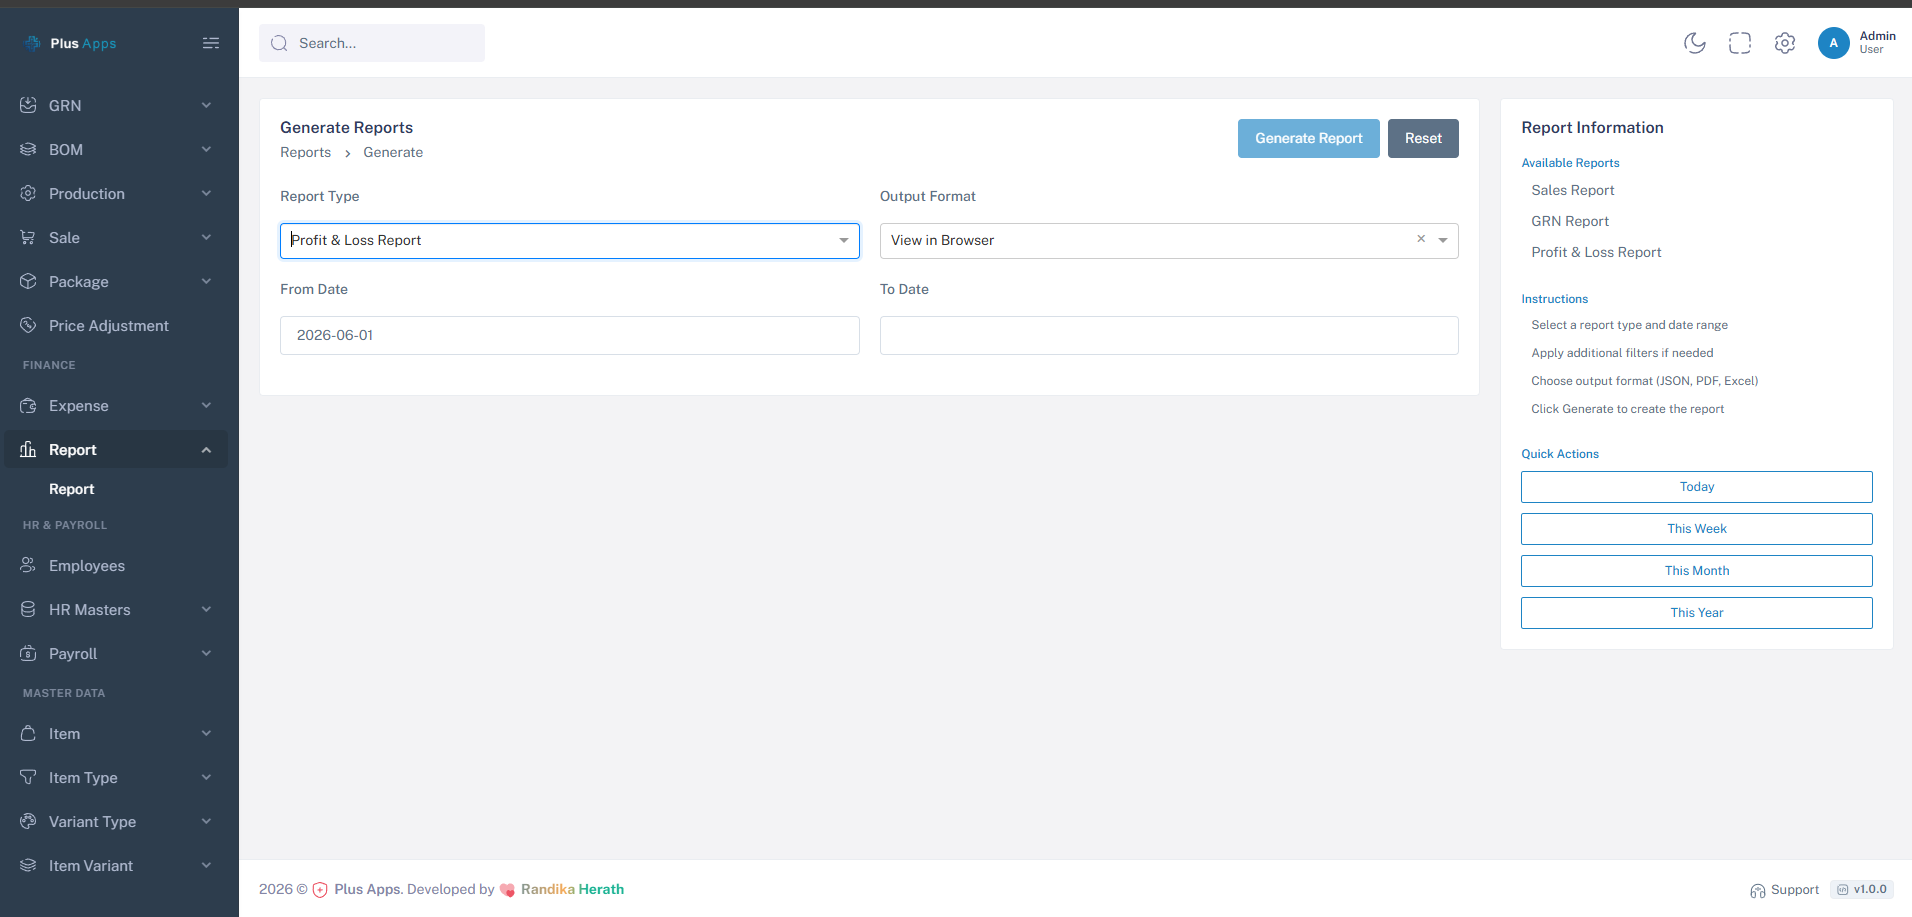Clear Output Format selection with the x
The height and width of the screenshot is (917, 1912).
(x=1421, y=239)
